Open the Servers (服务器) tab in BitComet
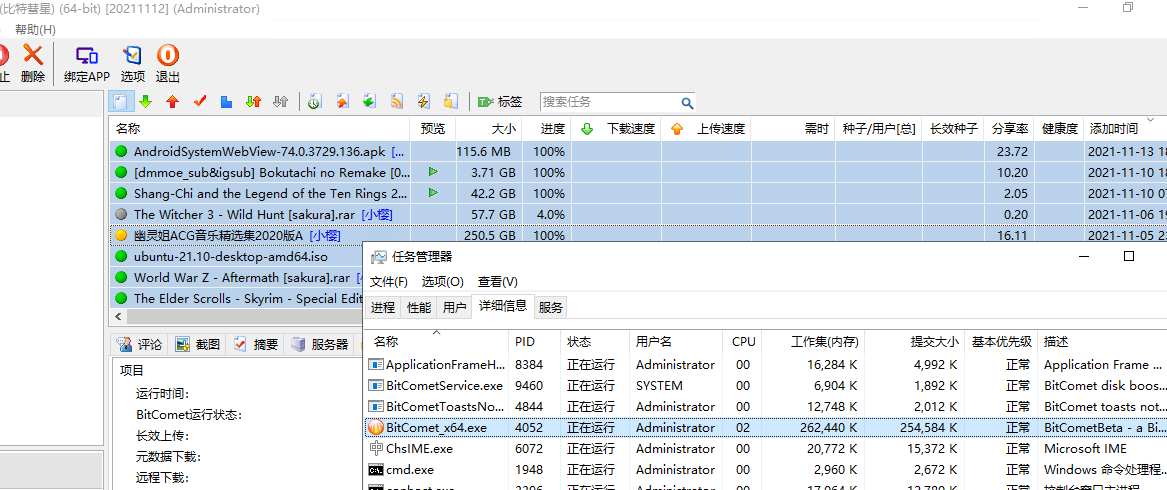The width and height of the screenshot is (1167, 490). pyautogui.click(x=320, y=345)
